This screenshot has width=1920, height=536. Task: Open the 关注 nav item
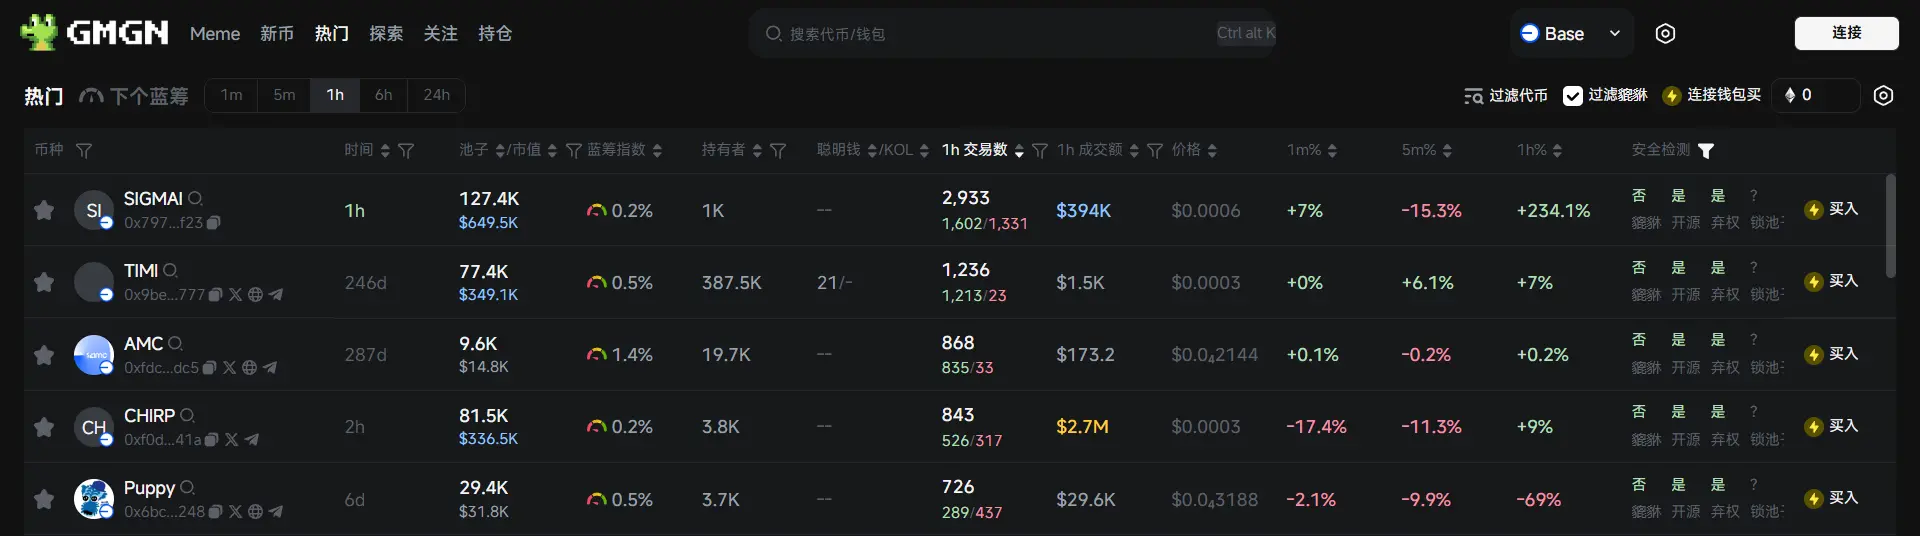click(x=440, y=34)
